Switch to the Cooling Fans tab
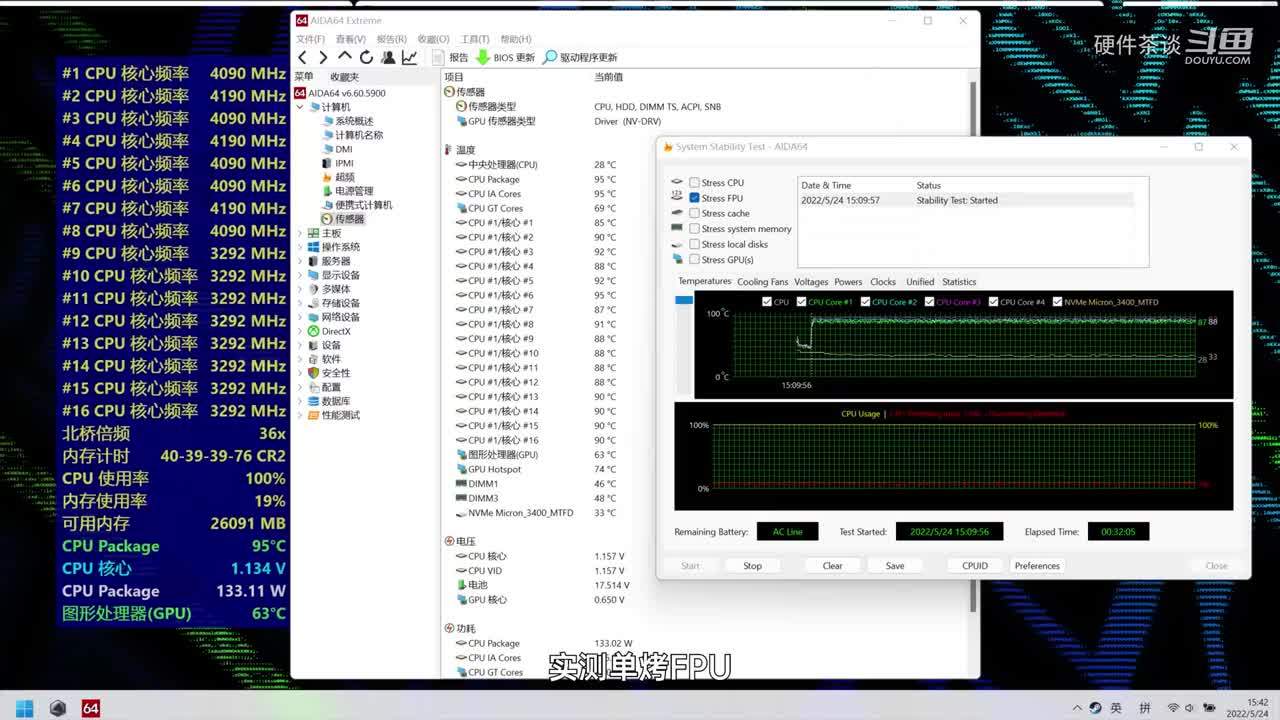This screenshot has height=720, width=1280. (763, 282)
